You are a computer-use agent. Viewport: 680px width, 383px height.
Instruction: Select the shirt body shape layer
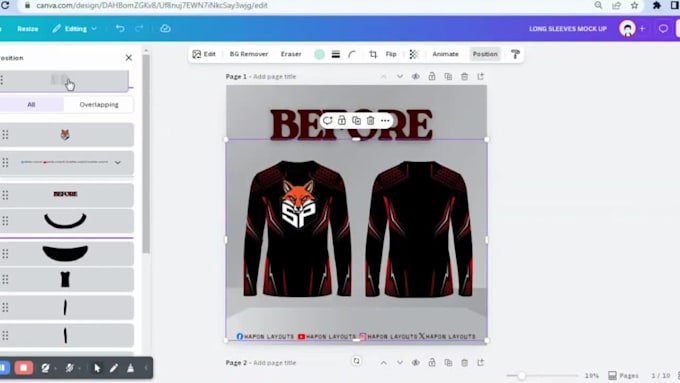pyautogui.click(x=66, y=280)
